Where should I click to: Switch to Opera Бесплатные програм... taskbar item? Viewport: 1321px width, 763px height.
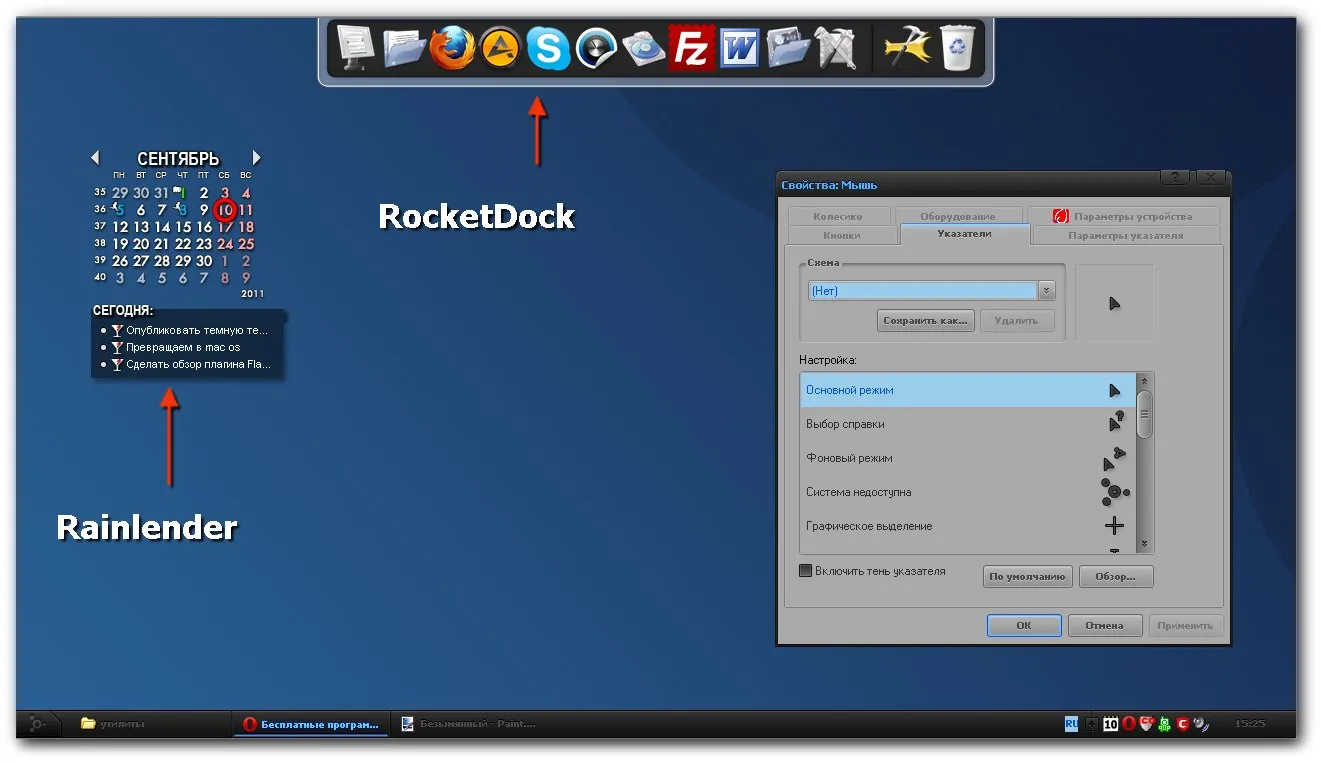(311, 724)
